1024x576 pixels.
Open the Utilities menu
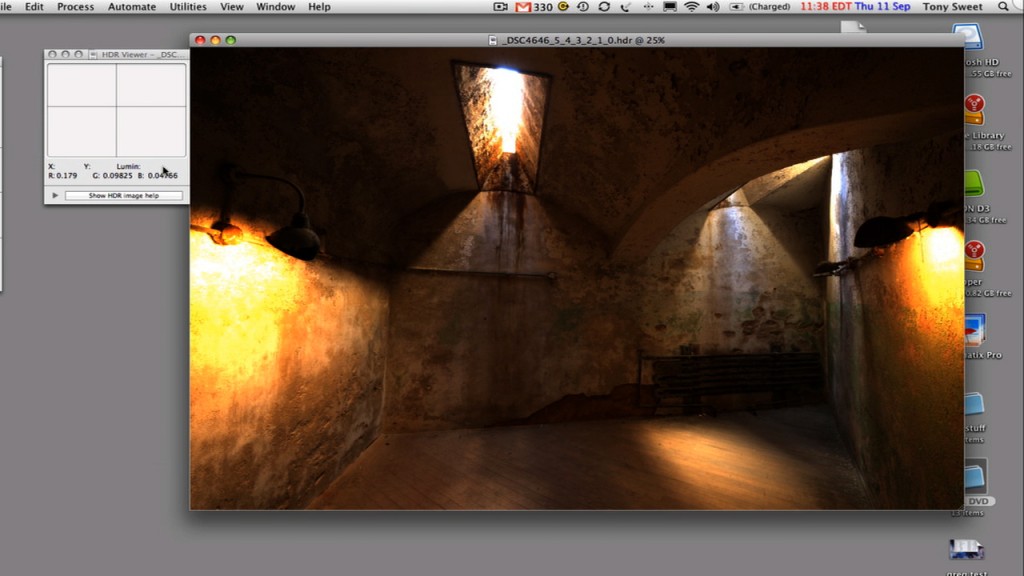click(188, 7)
